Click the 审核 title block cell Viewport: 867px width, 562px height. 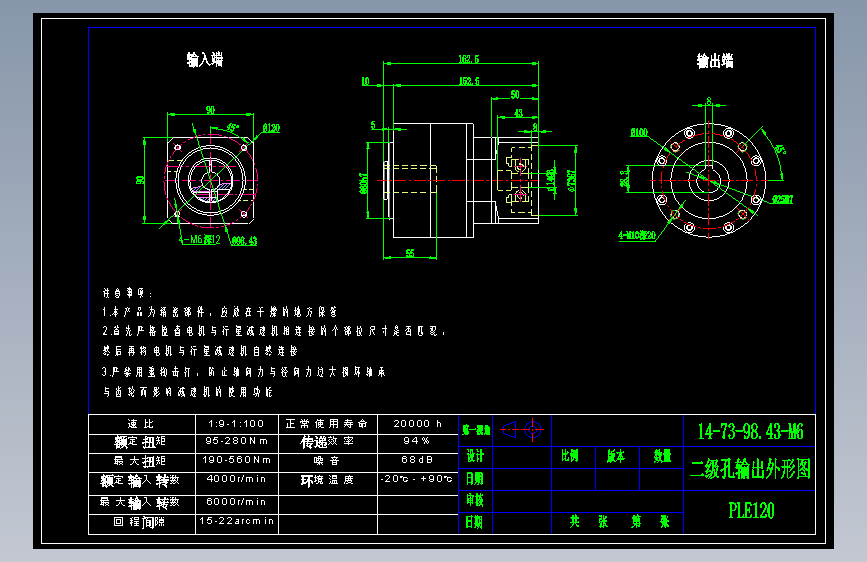pyautogui.click(x=475, y=501)
